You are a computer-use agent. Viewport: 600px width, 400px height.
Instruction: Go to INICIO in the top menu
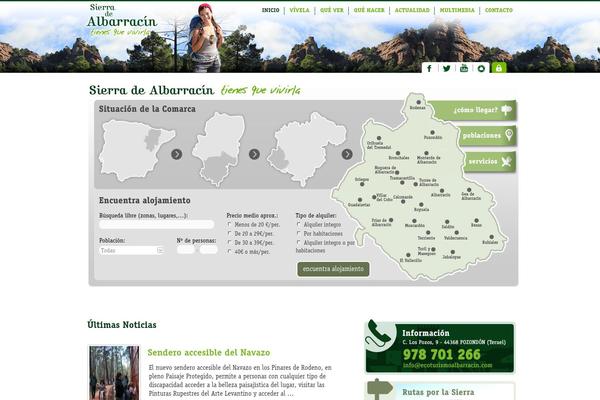pyautogui.click(x=271, y=10)
